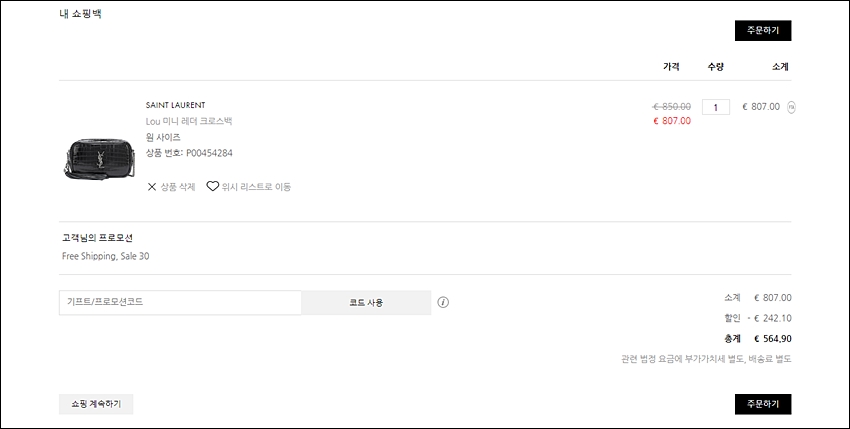Click the X delete icon for the product

[152, 187]
